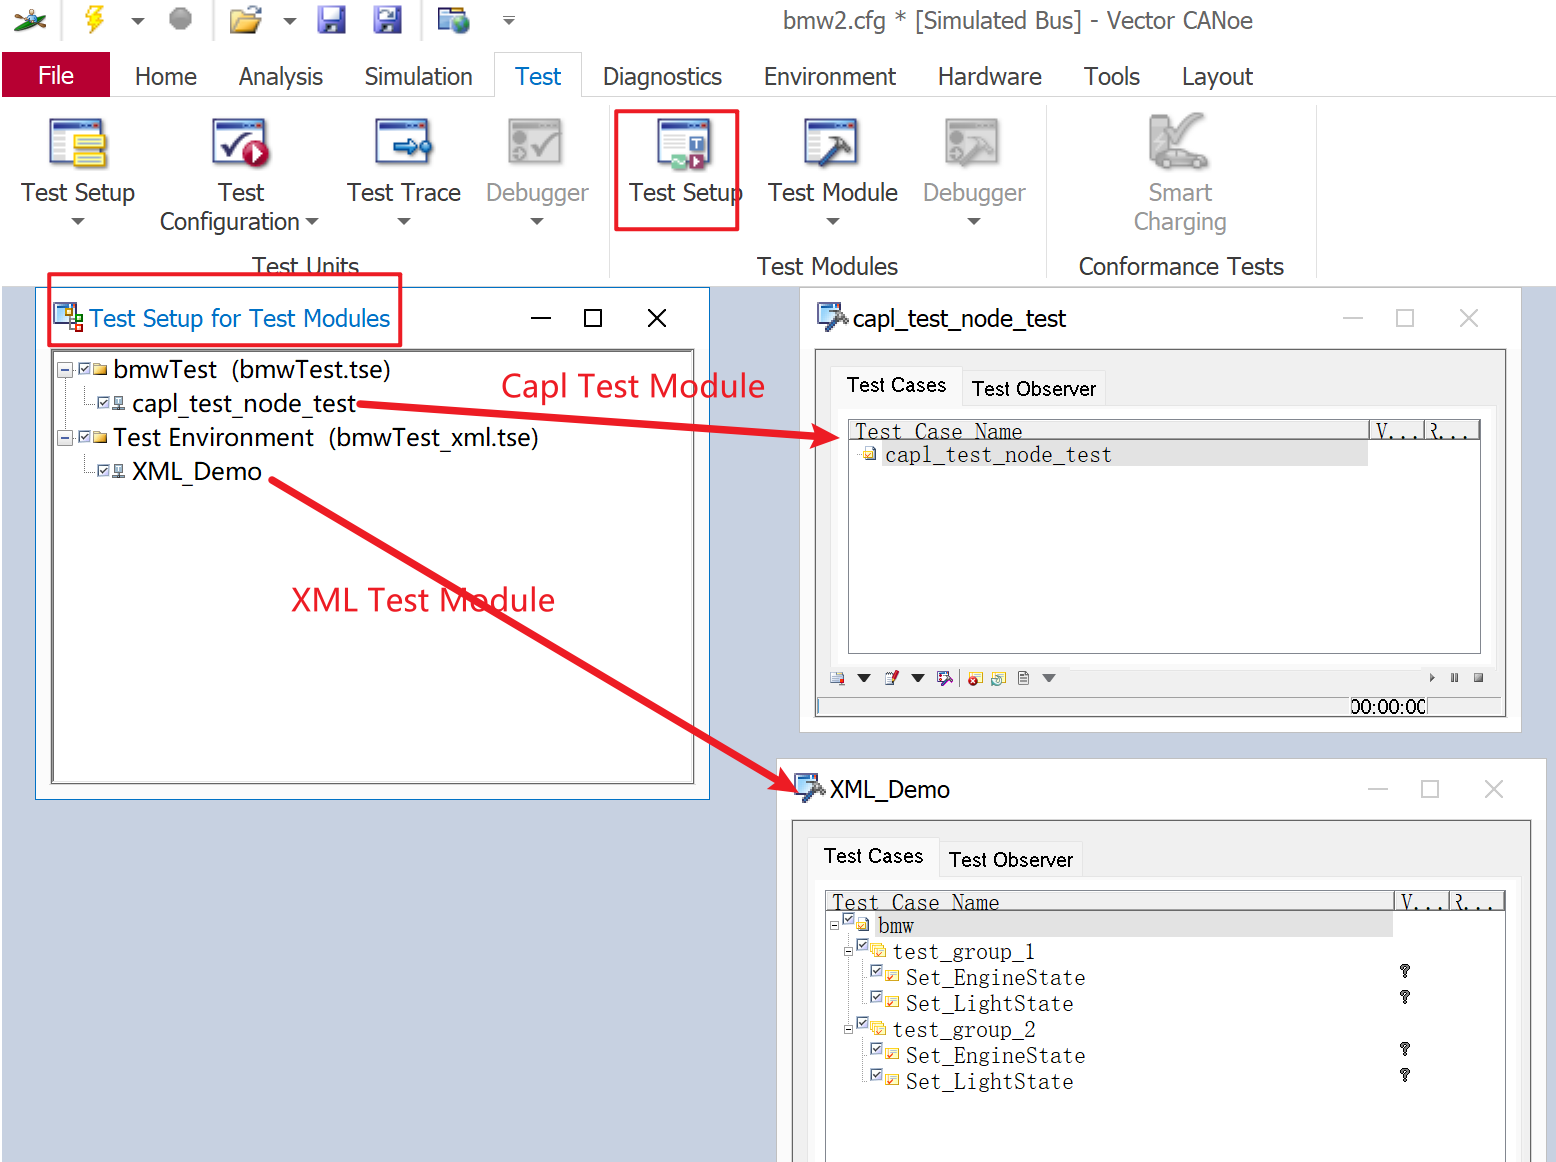Collapse test_group_2 node

point(848,1029)
